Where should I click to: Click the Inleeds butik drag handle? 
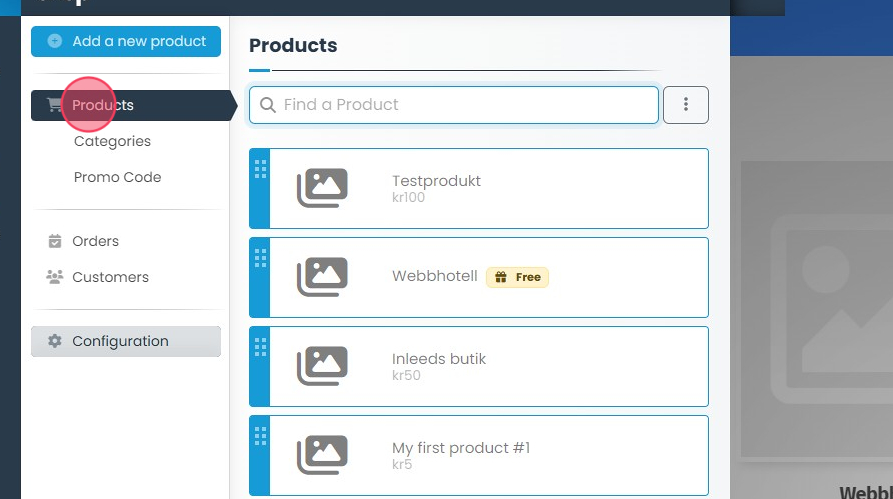pyautogui.click(x=260, y=347)
